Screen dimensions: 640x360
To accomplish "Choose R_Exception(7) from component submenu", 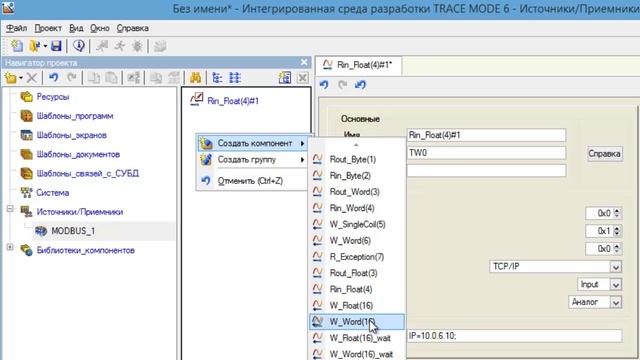I will (357, 257).
